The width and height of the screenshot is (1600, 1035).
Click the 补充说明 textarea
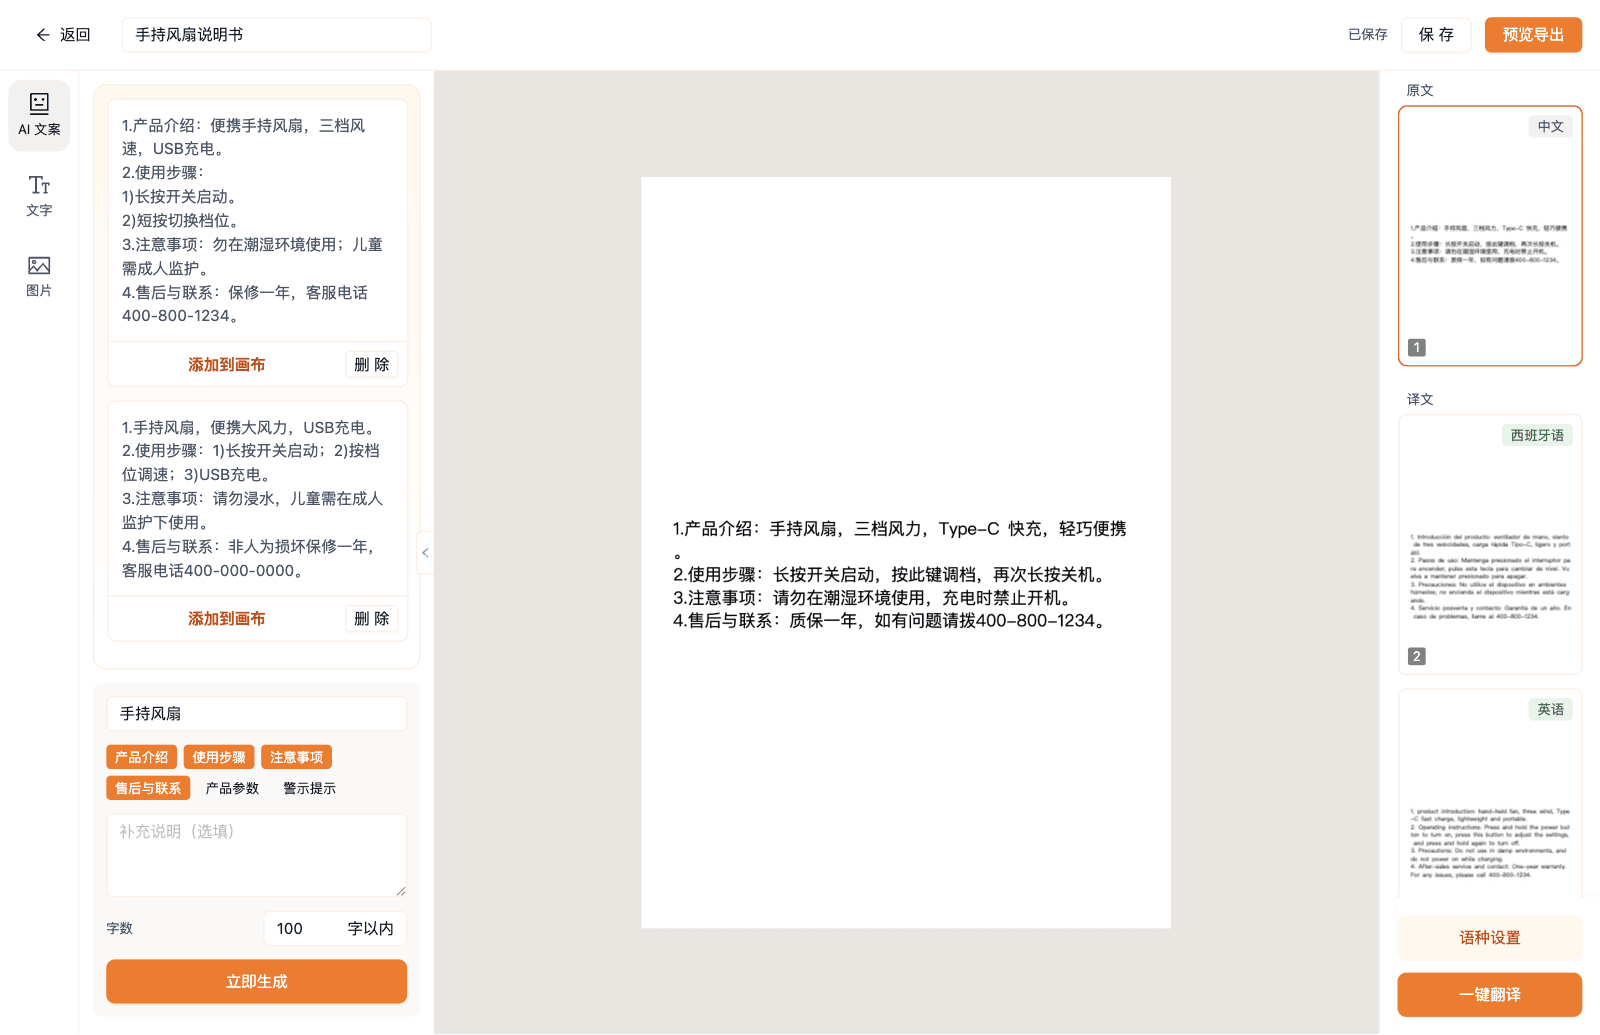256,855
